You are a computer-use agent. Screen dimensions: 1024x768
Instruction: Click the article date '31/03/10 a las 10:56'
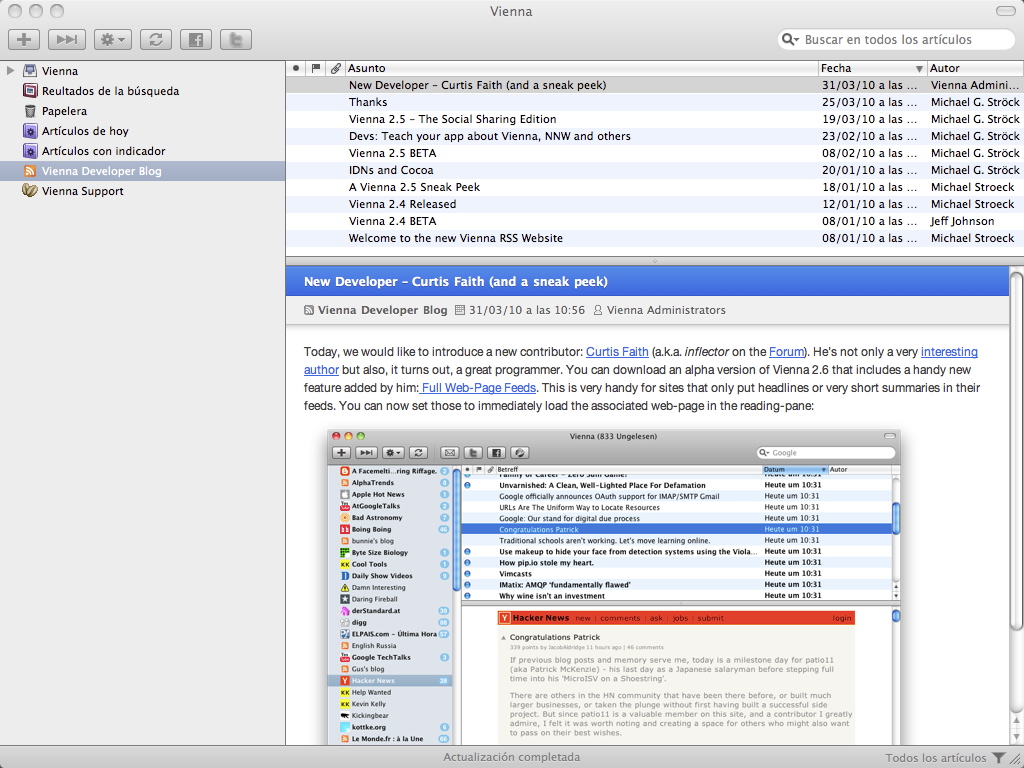click(x=526, y=310)
